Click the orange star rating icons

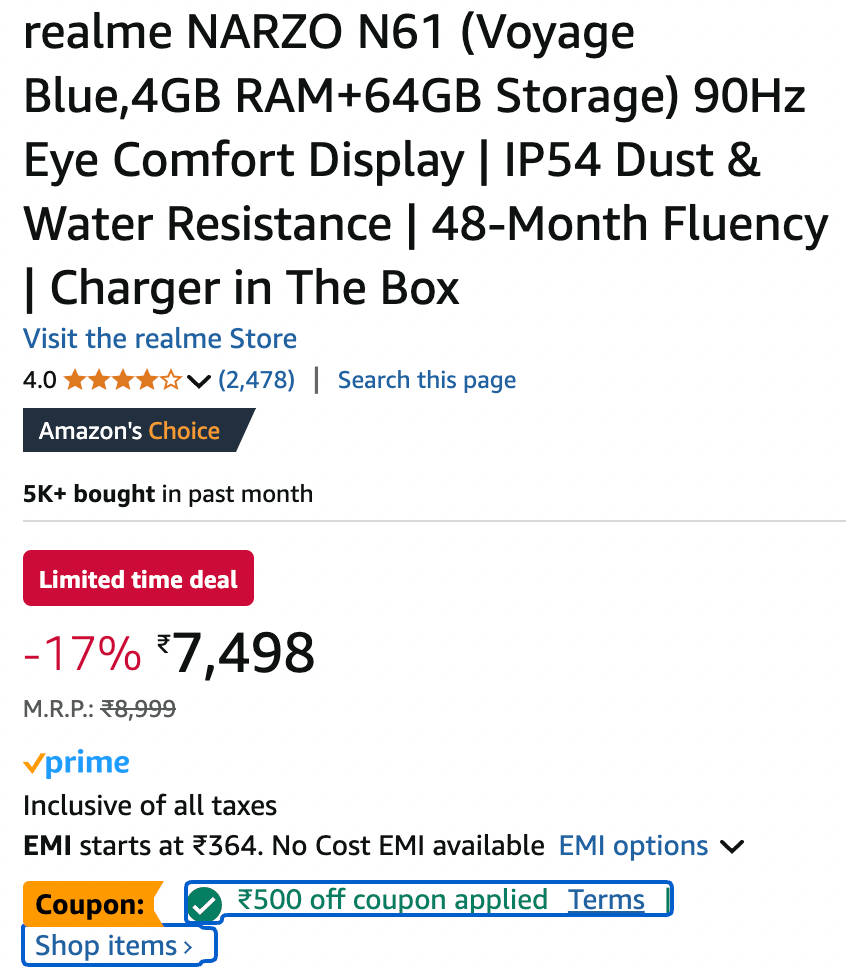coord(123,381)
